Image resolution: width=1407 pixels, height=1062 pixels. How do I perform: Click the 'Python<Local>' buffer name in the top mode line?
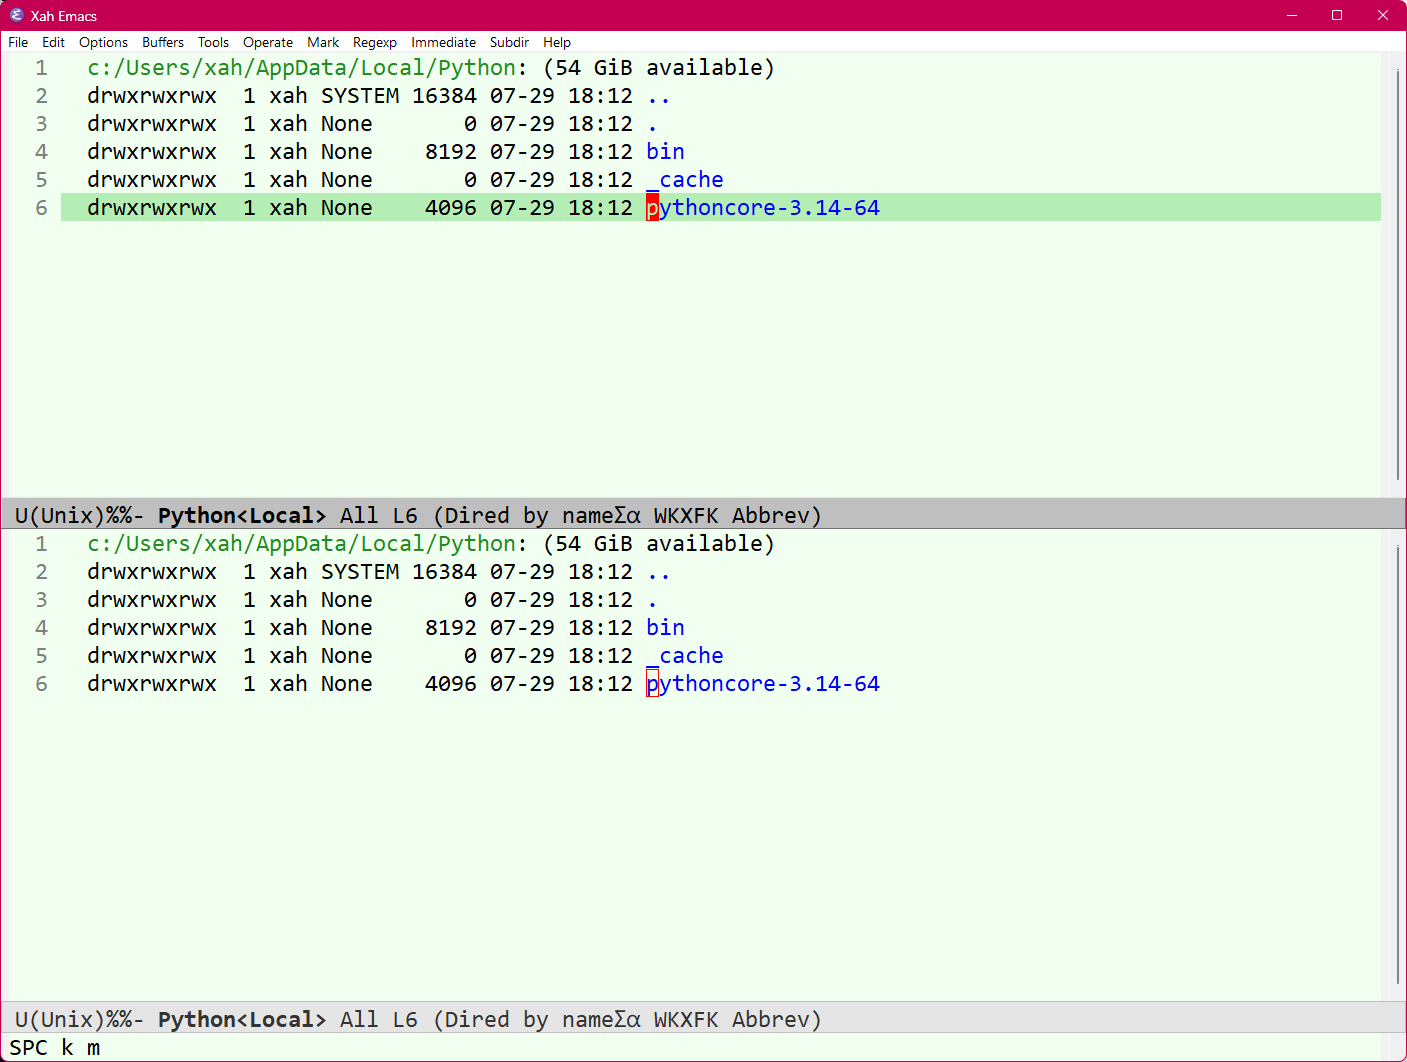[x=242, y=516]
